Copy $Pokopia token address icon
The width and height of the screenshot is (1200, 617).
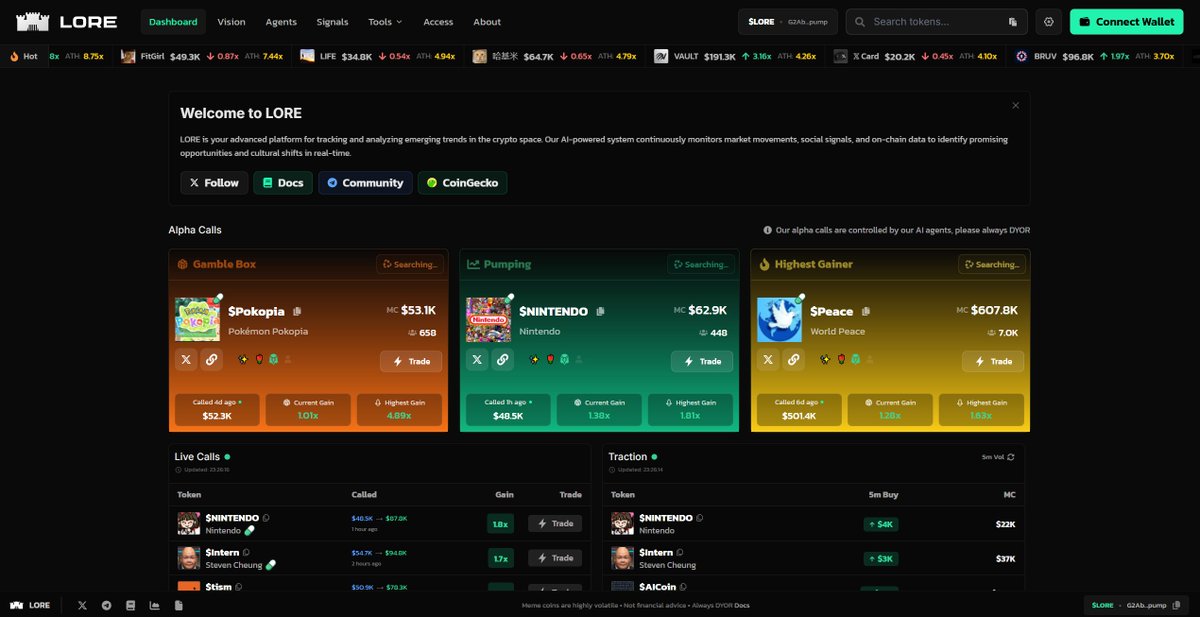point(297,312)
